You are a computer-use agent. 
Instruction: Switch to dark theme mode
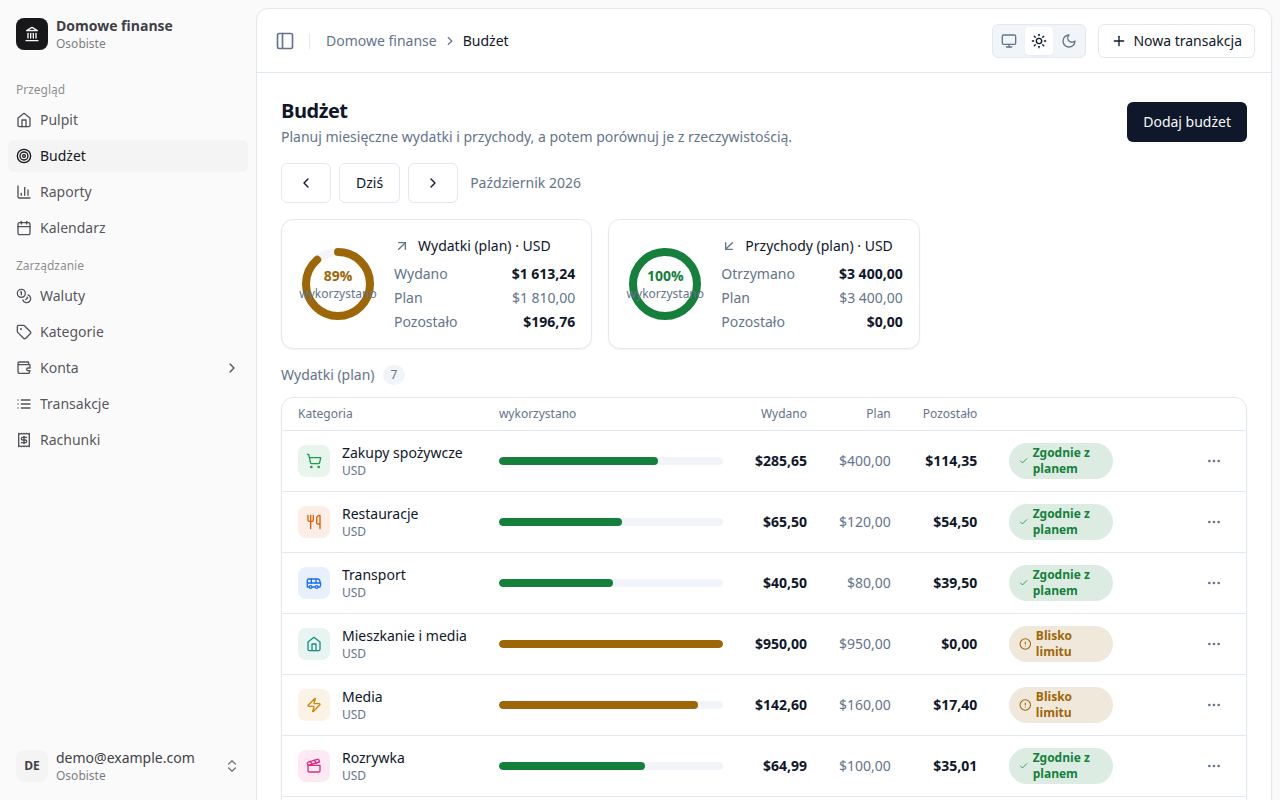(x=1069, y=41)
